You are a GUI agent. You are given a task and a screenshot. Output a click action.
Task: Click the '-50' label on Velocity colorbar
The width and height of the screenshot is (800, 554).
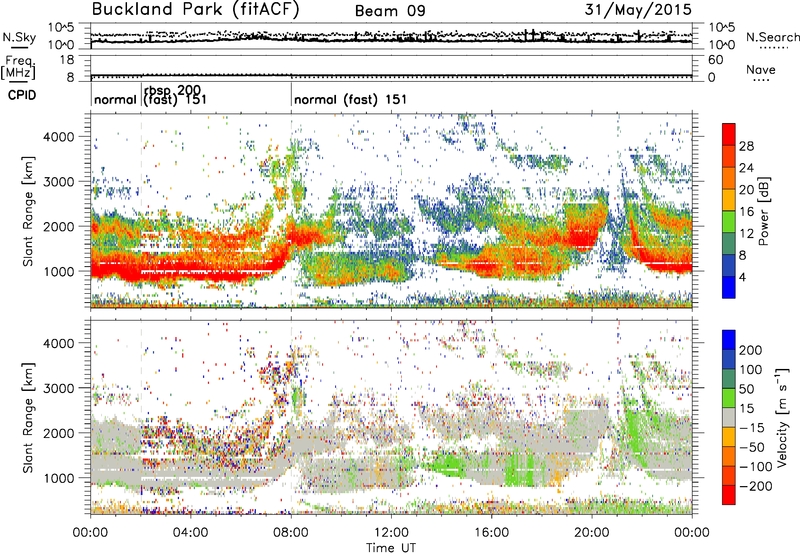pos(752,447)
